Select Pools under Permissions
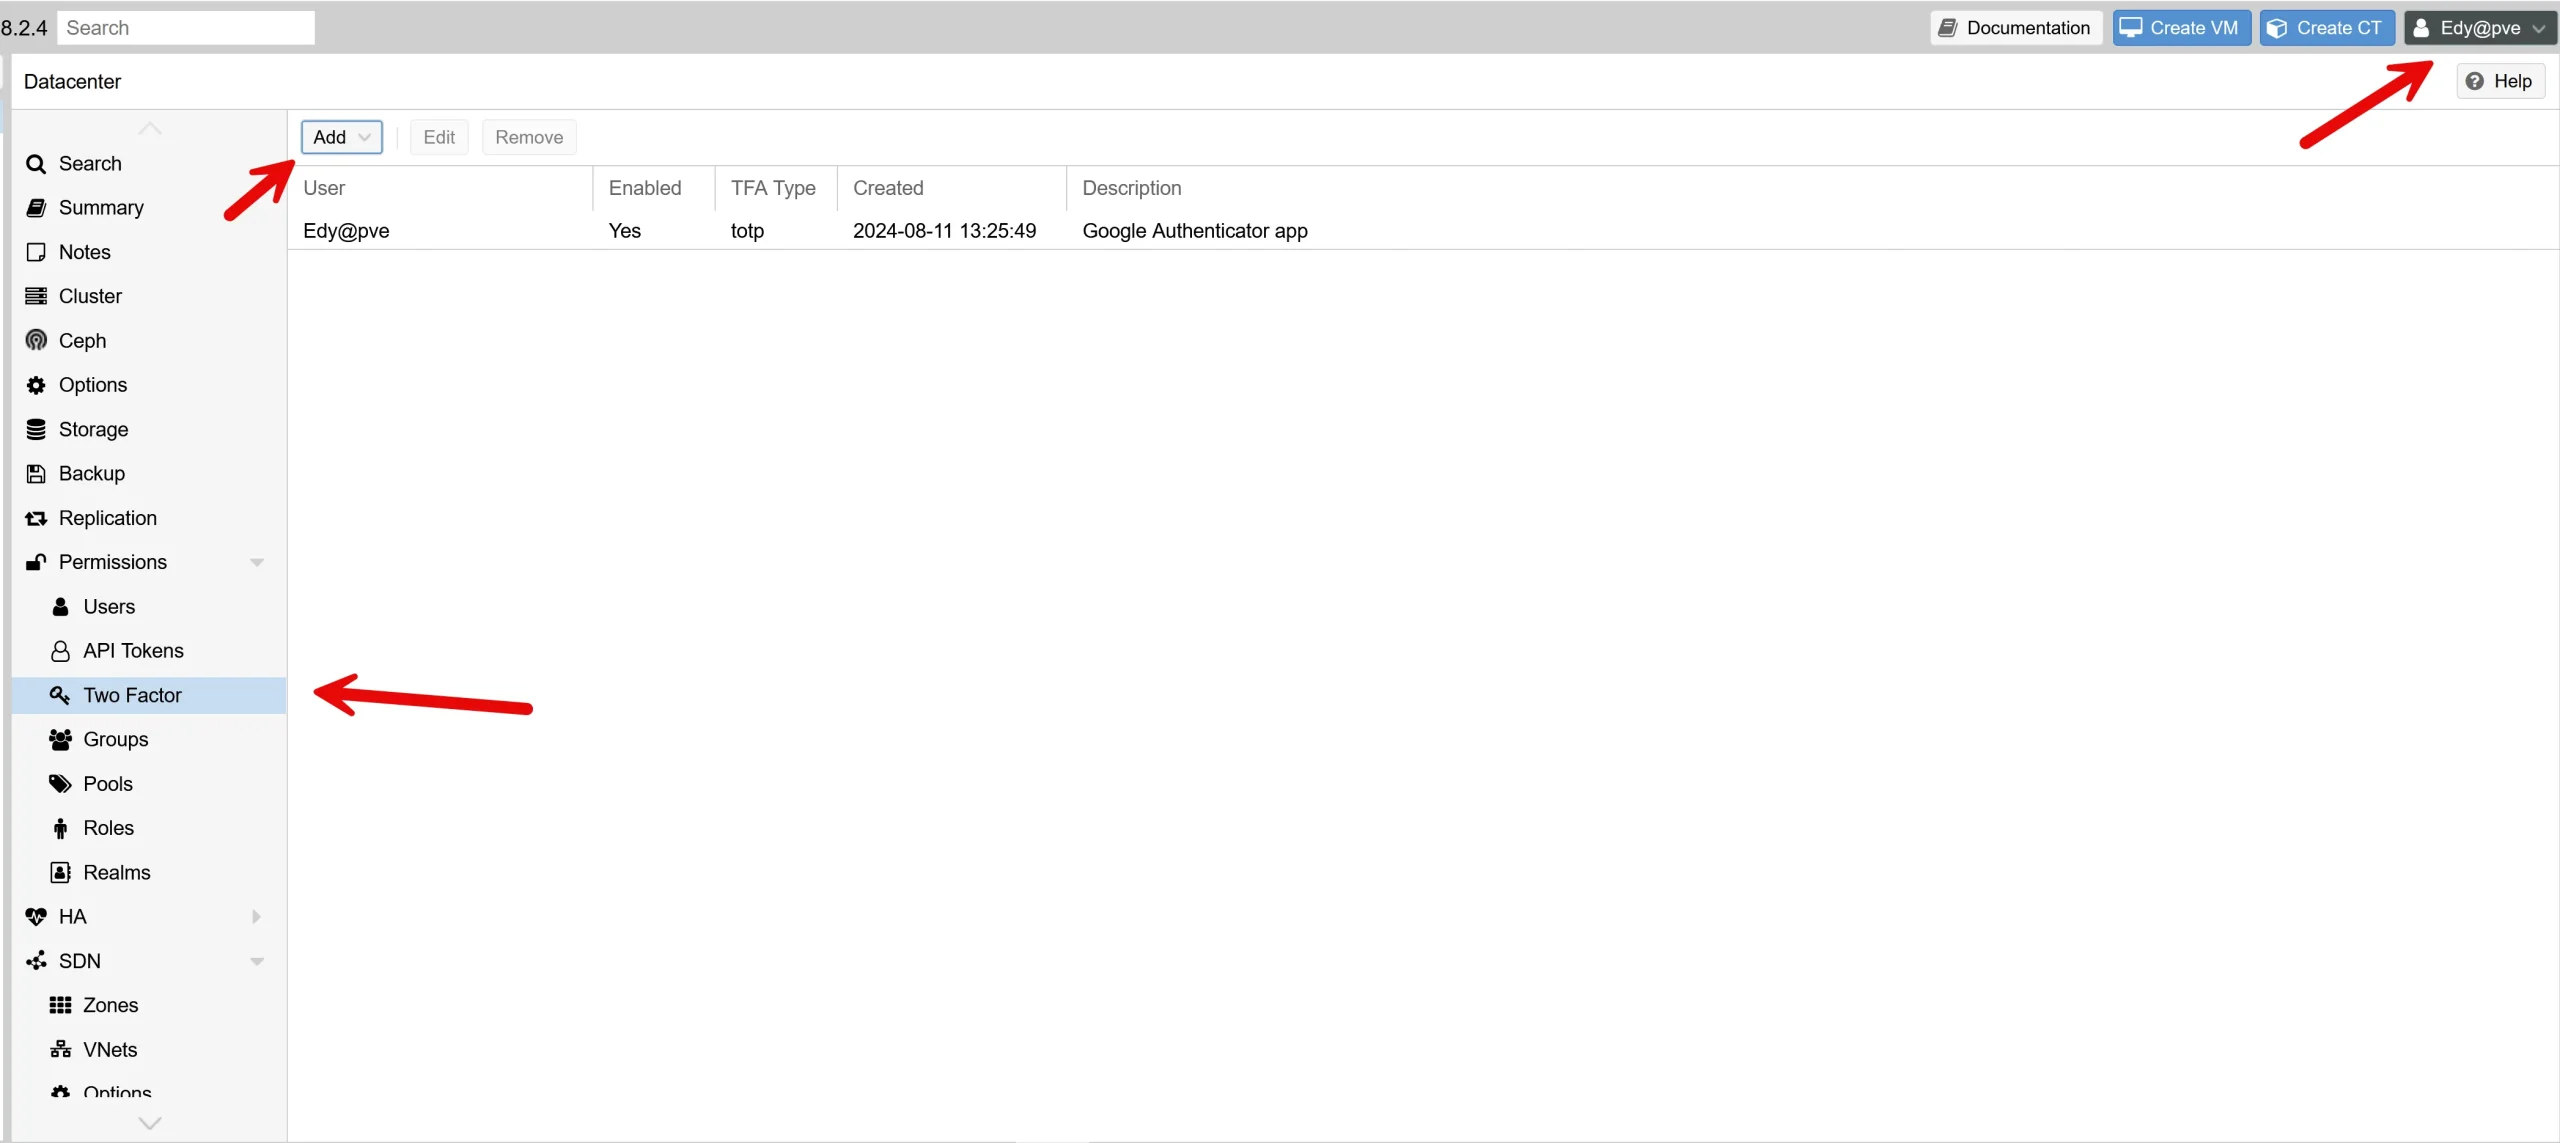This screenshot has height=1143, width=2560. coord(109,783)
